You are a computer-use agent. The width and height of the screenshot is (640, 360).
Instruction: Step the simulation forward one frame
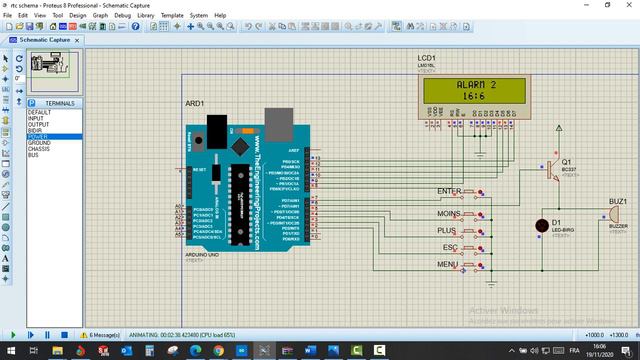pyautogui.click(x=31, y=335)
